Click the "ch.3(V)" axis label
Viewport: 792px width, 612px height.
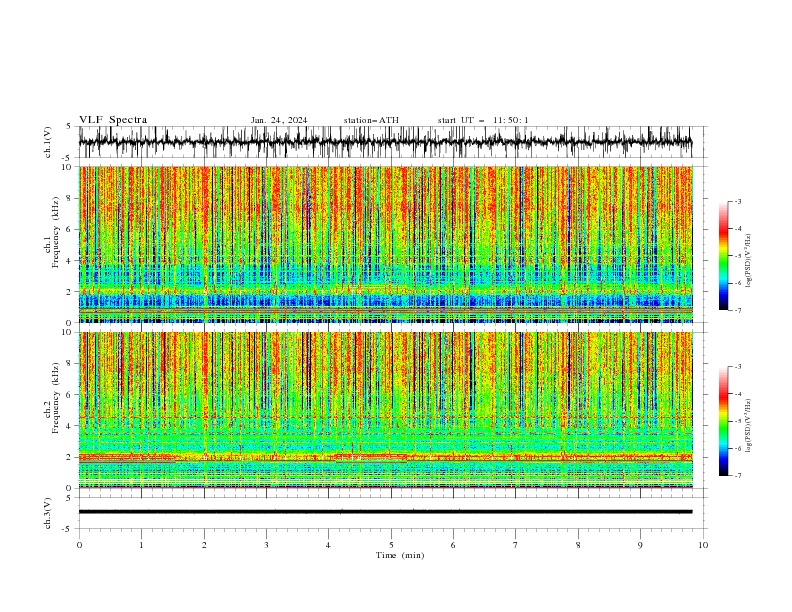coord(48,513)
